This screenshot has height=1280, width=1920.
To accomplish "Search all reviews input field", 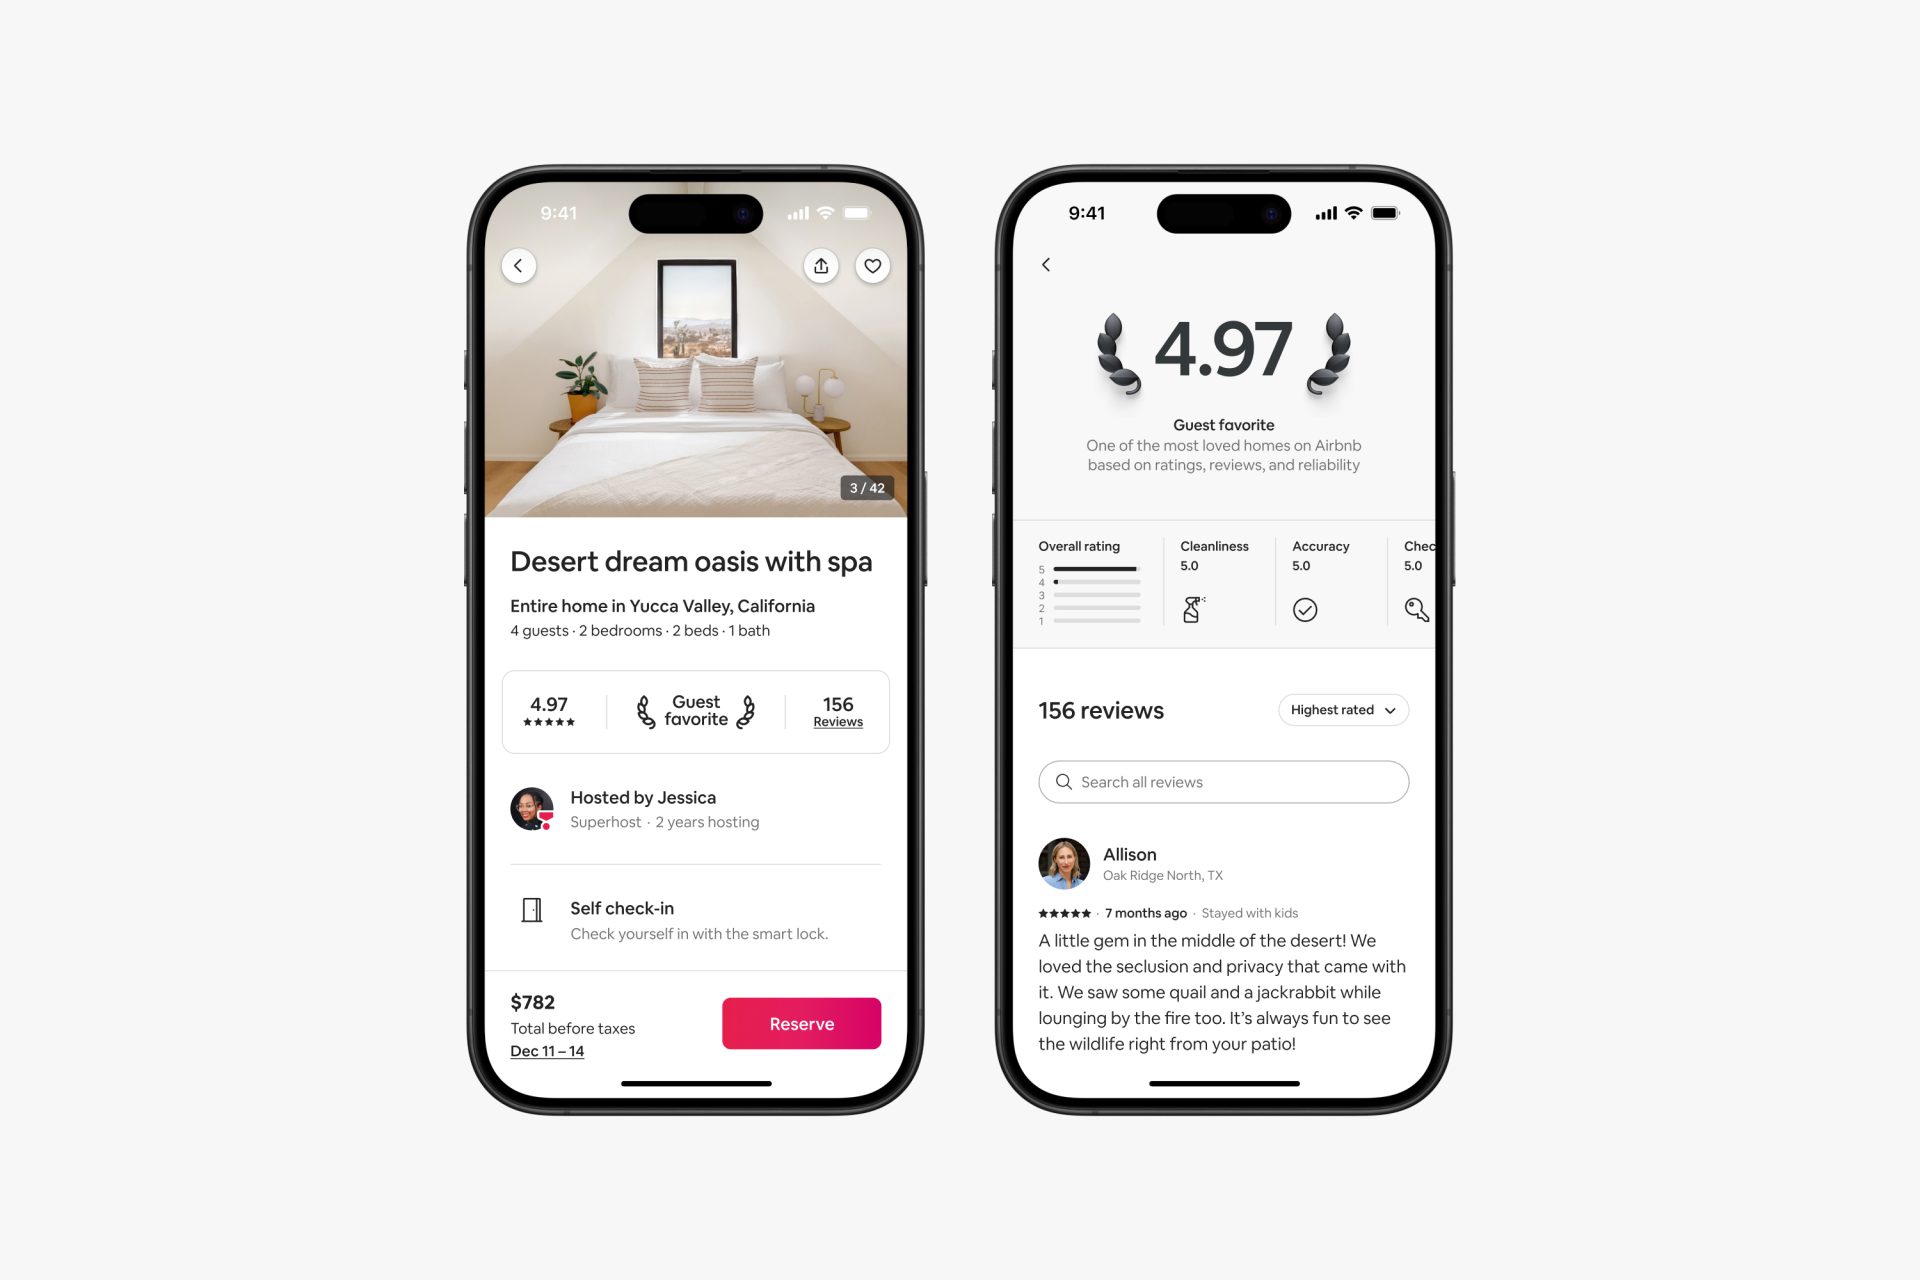I will (1221, 781).
